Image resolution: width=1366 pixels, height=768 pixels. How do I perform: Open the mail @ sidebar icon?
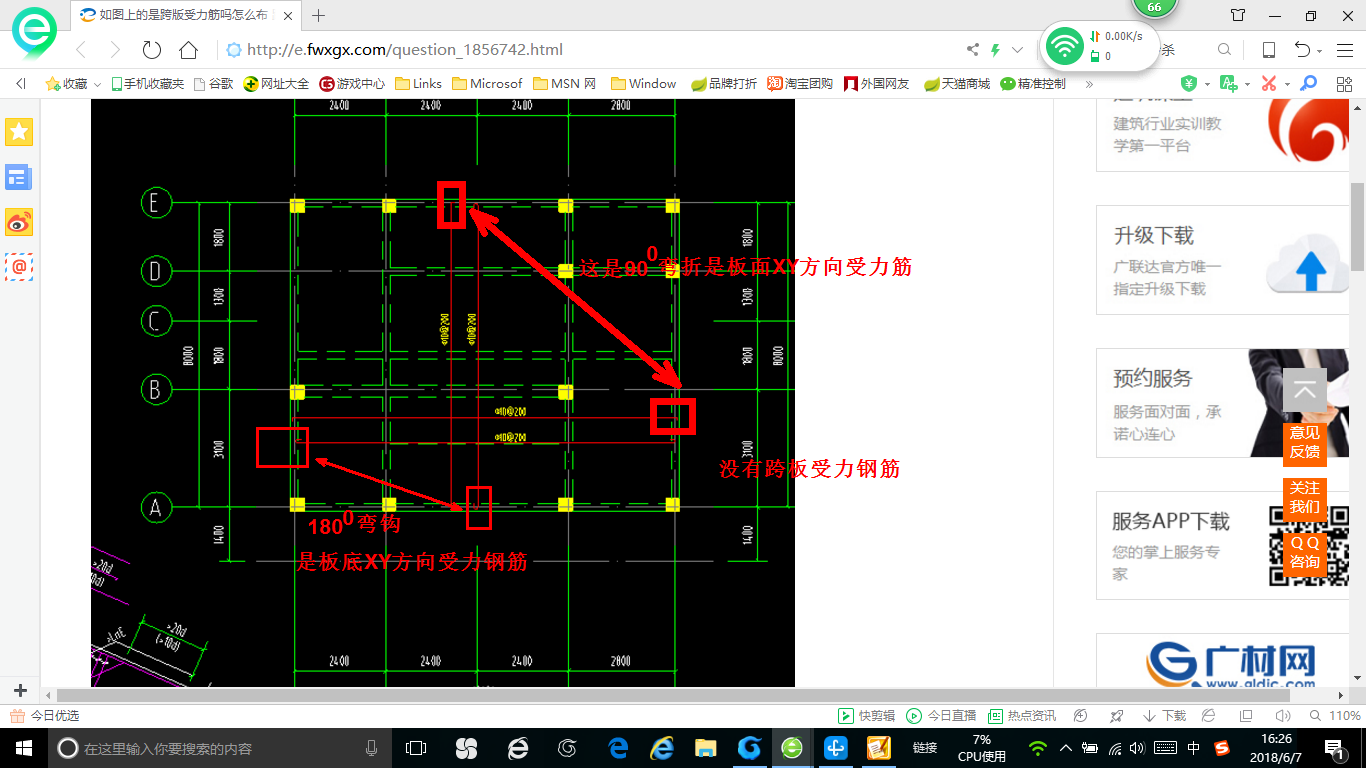(x=19, y=267)
